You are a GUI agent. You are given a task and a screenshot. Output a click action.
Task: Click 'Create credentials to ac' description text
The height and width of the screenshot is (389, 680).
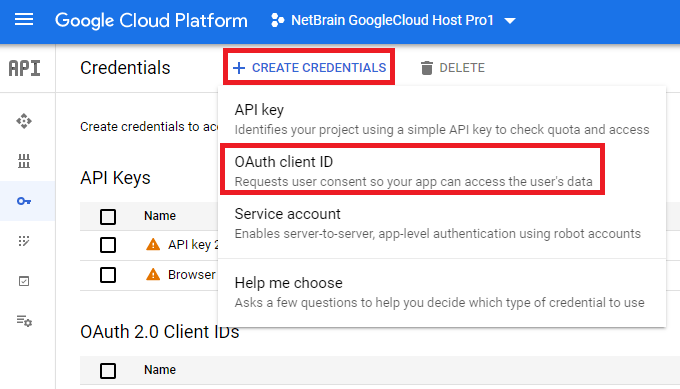149,127
